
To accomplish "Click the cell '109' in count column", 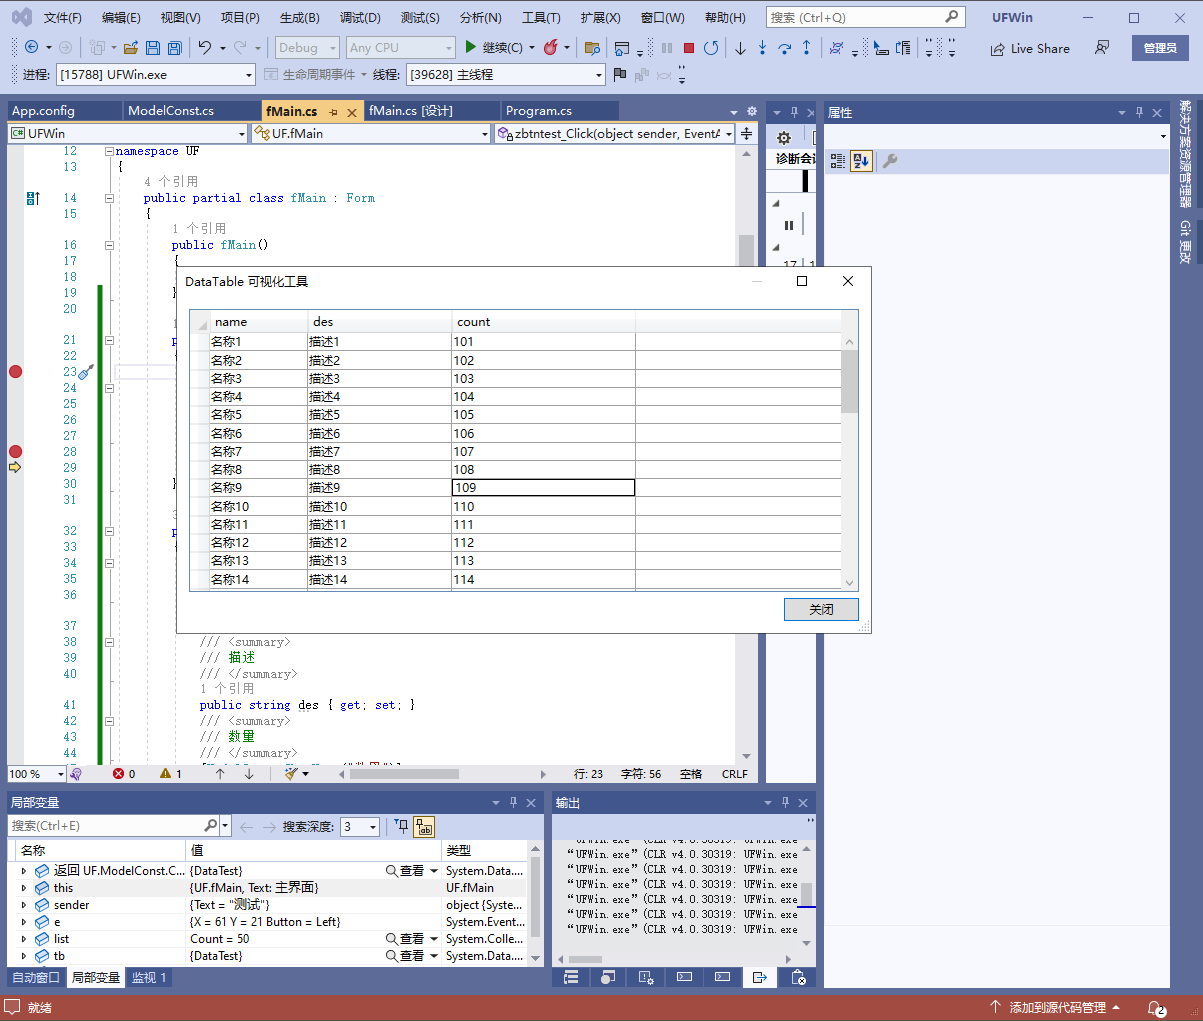I will click(x=543, y=487).
